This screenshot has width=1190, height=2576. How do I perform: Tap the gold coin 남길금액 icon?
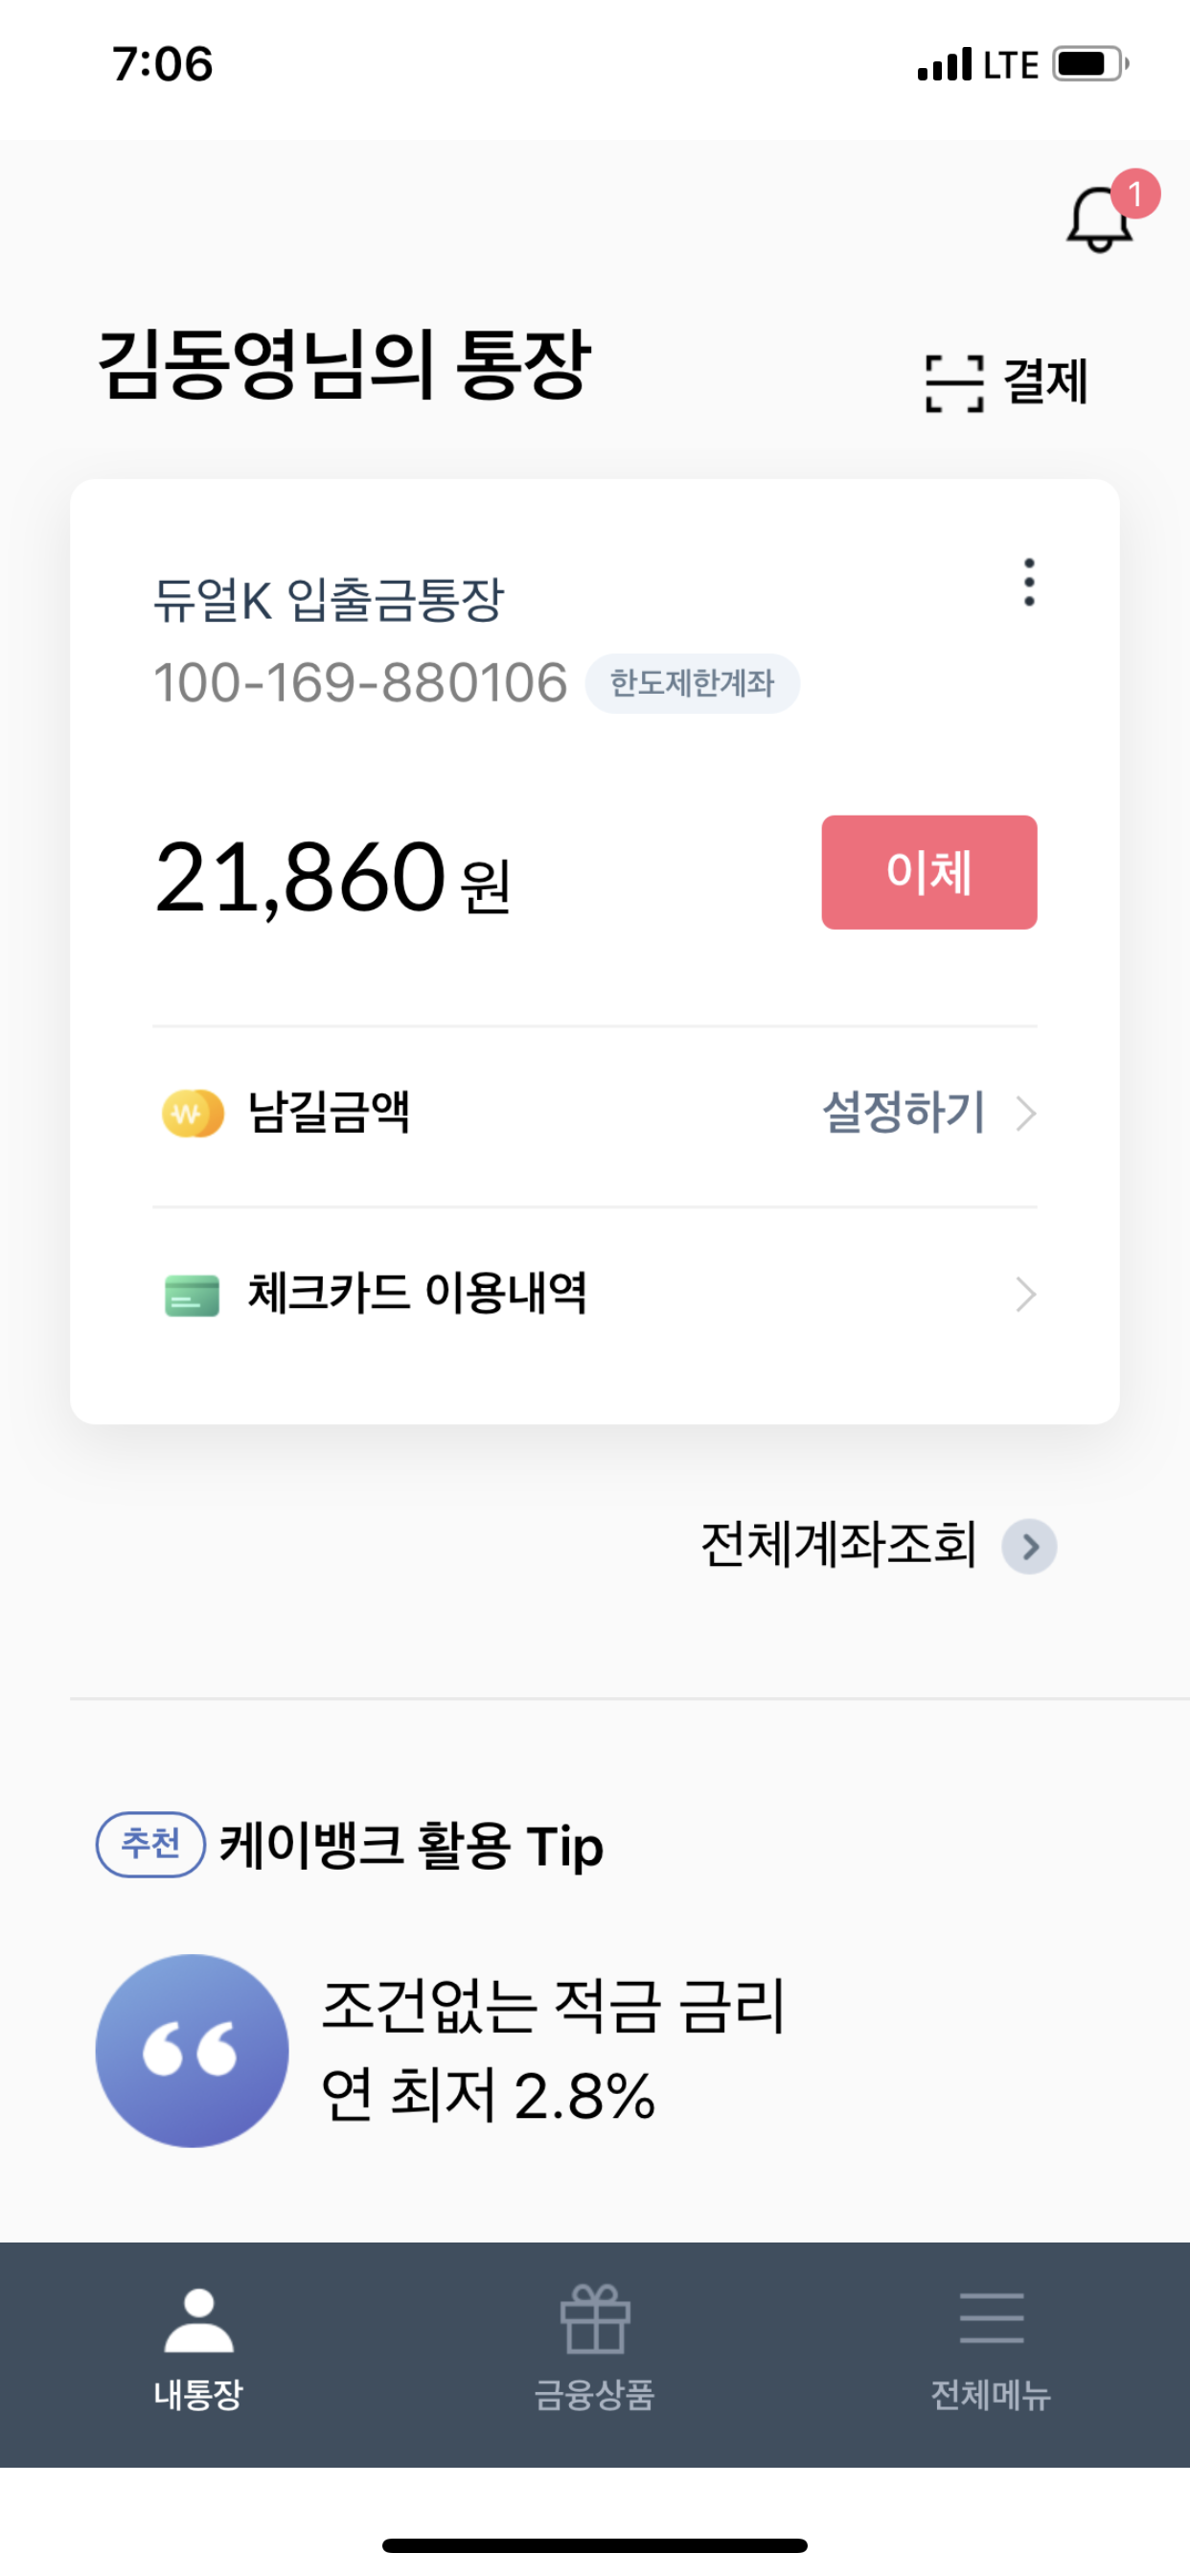coord(192,1113)
